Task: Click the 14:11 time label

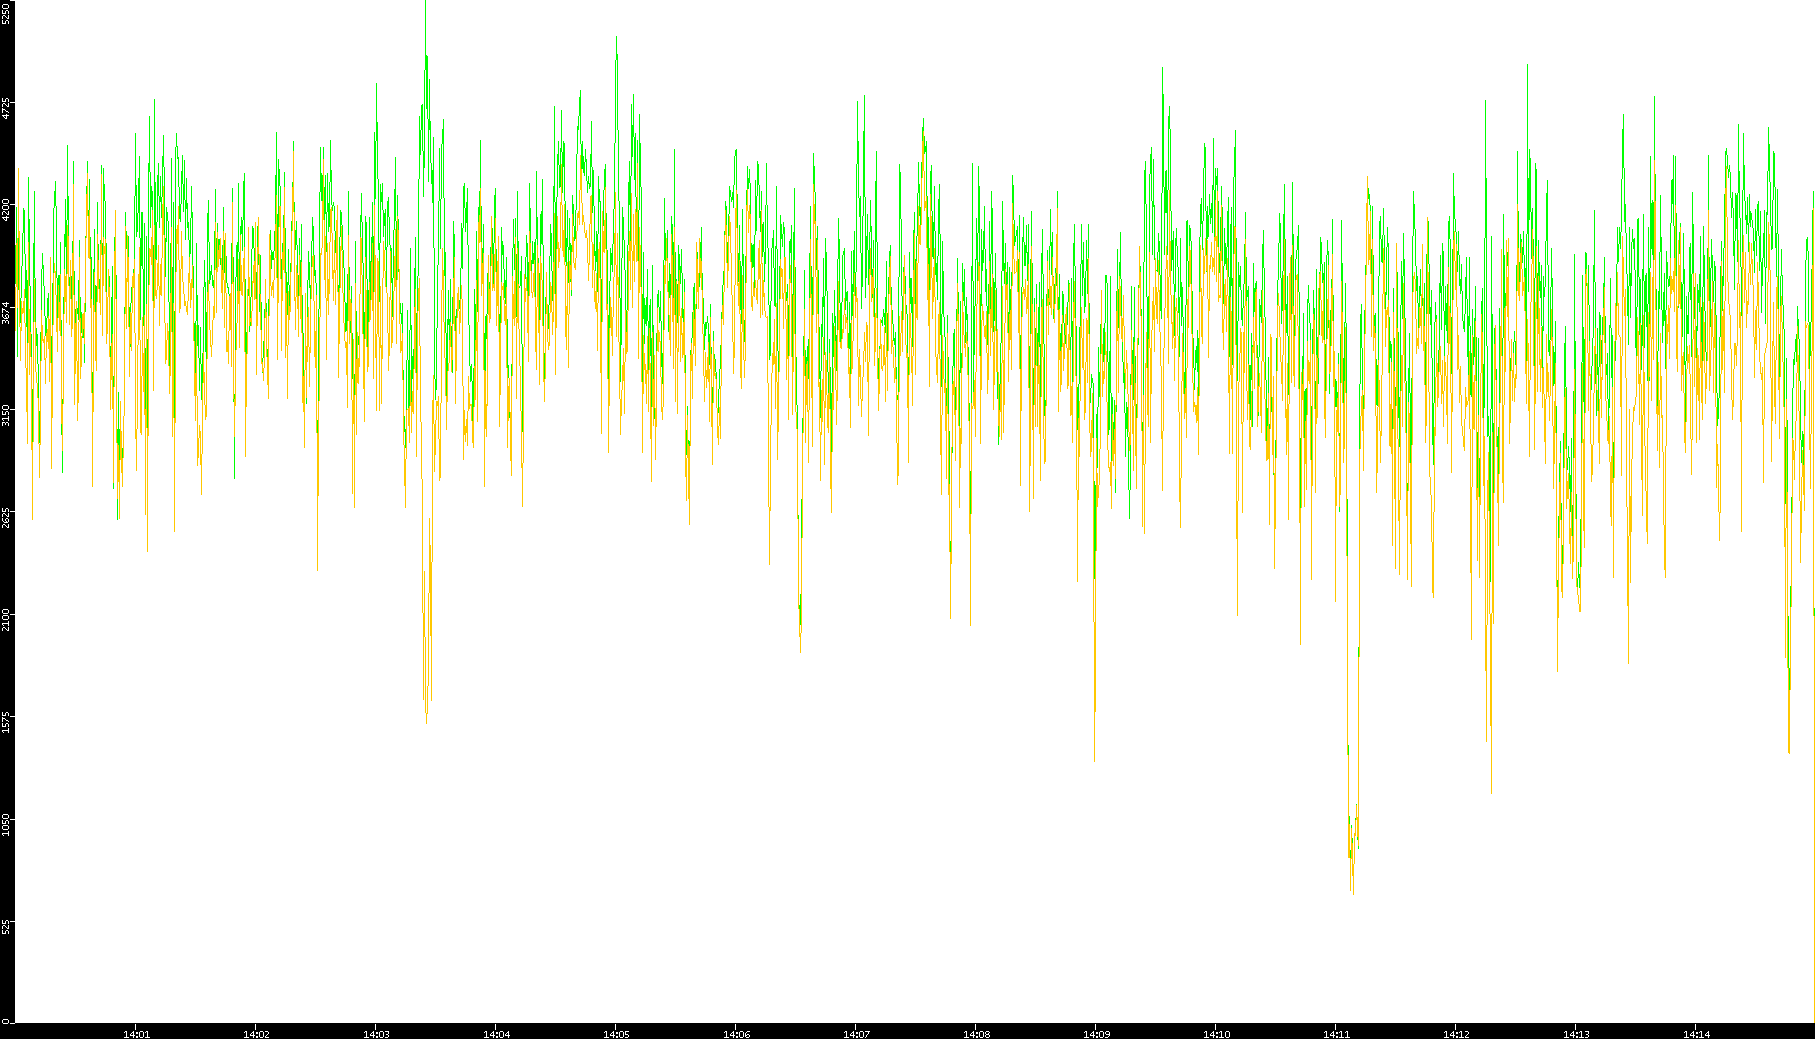Action: click(1336, 1034)
